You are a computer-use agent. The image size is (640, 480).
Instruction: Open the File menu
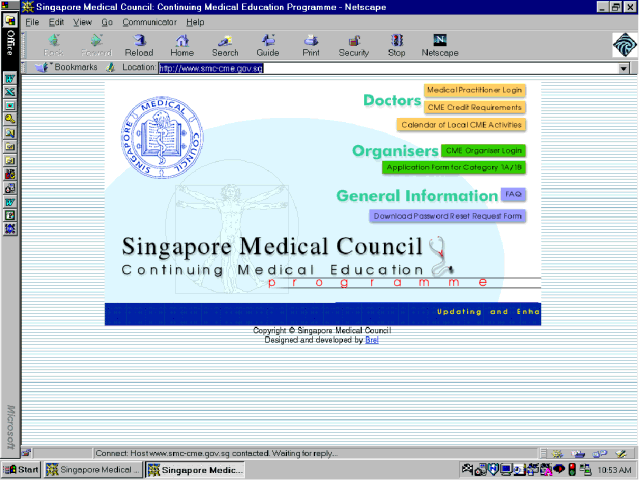click(32, 22)
